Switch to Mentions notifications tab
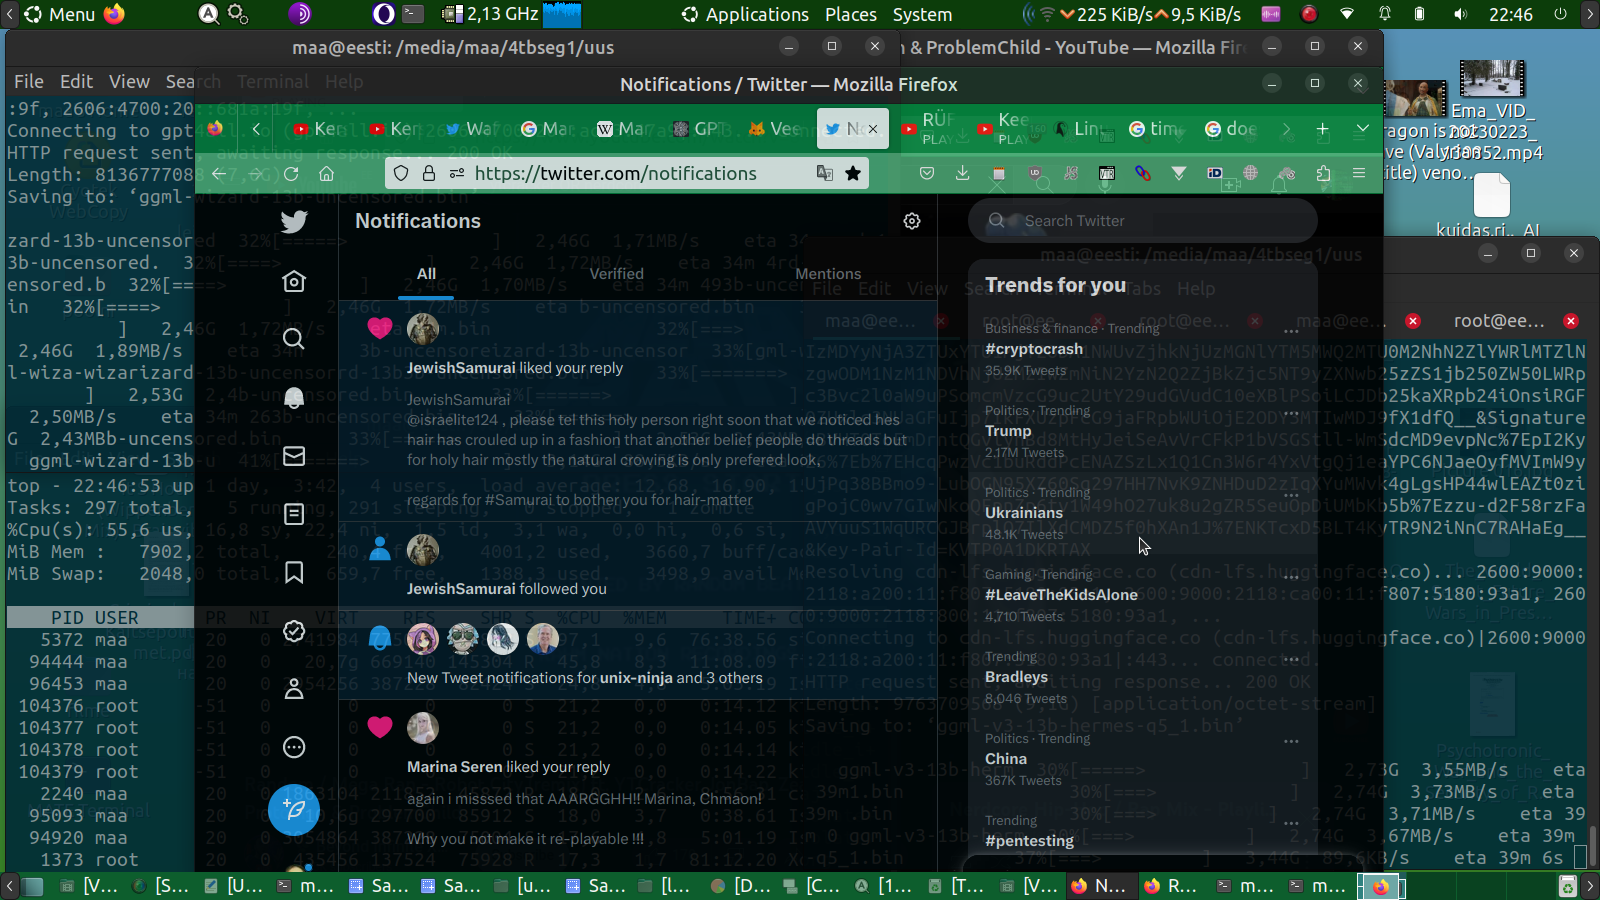Image resolution: width=1600 pixels, height=900 pixels. (x=828, y=274)
